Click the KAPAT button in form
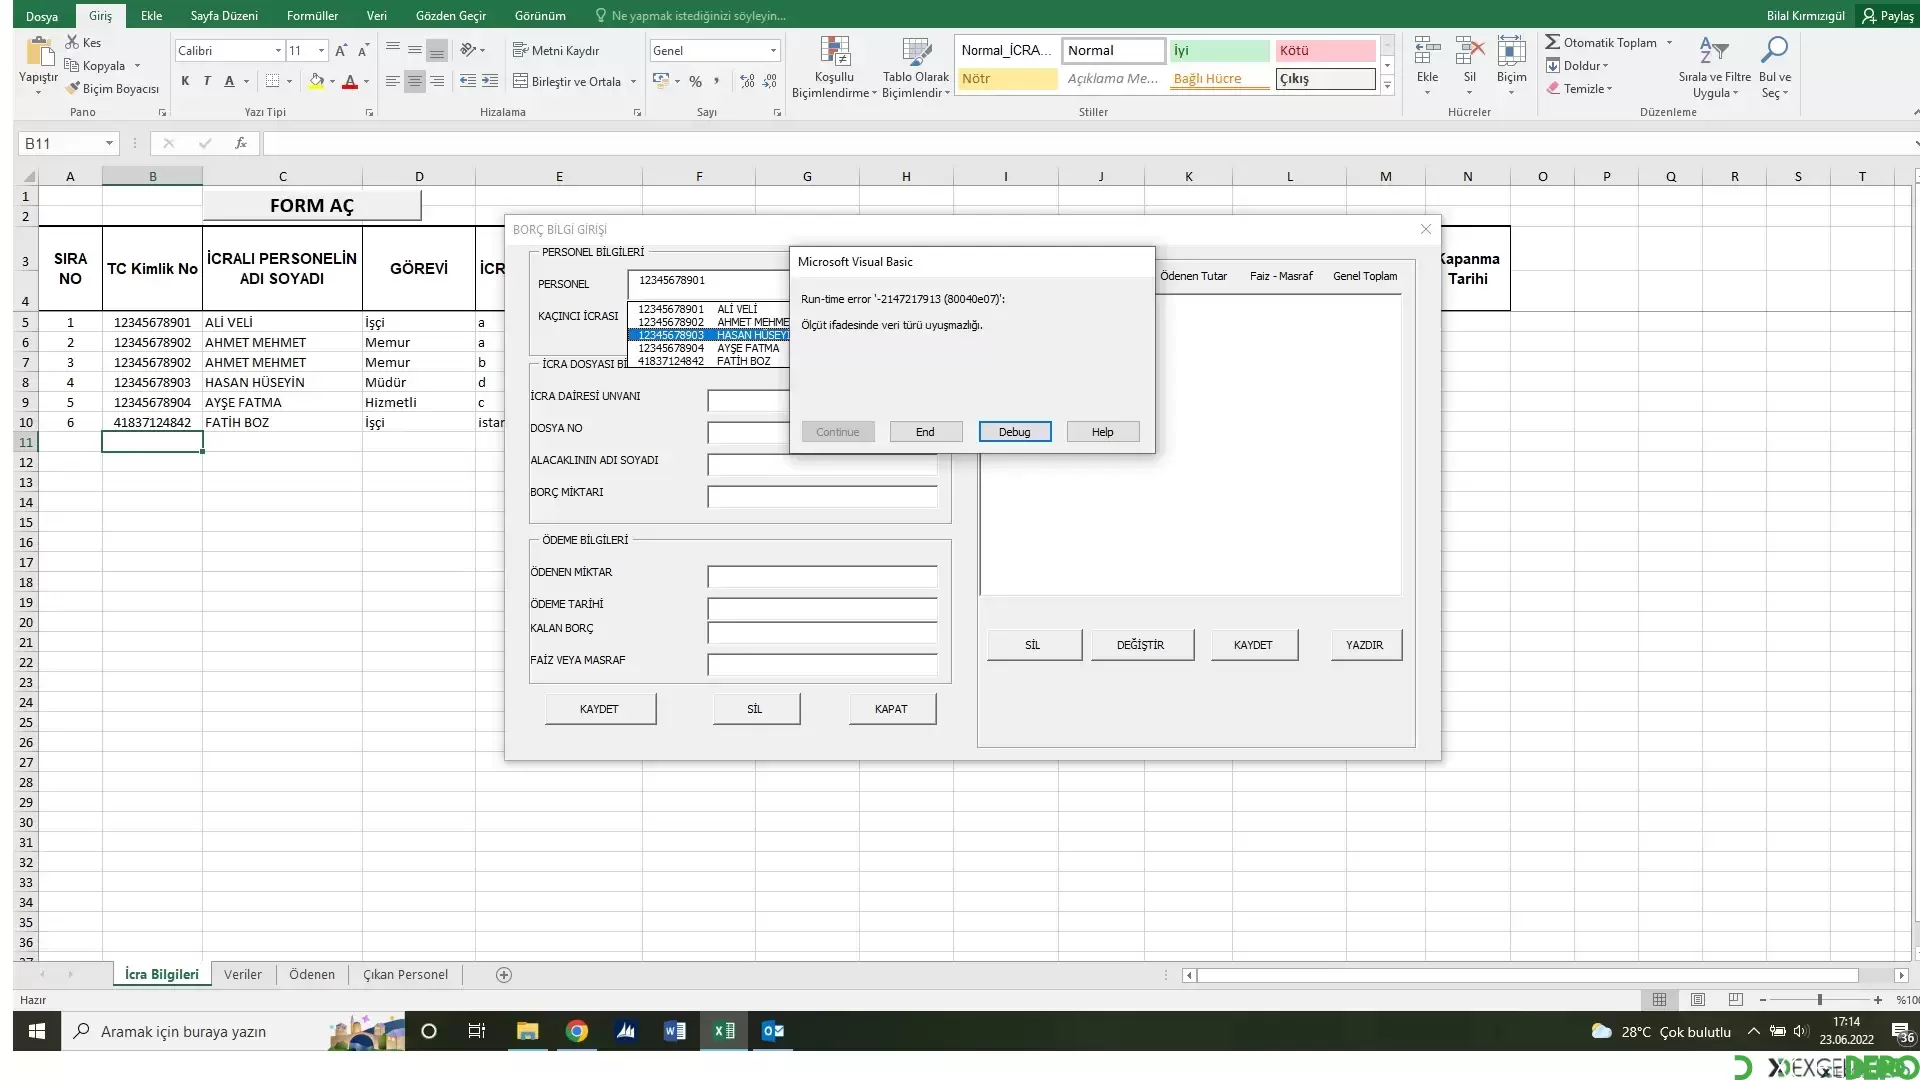 [891, 709]
